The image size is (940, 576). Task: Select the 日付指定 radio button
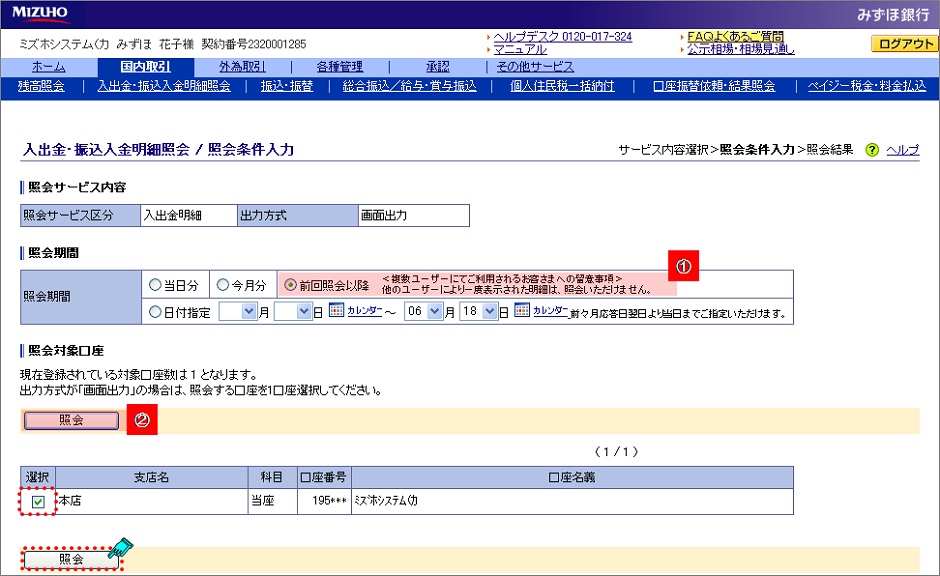[x=155, y=312]
